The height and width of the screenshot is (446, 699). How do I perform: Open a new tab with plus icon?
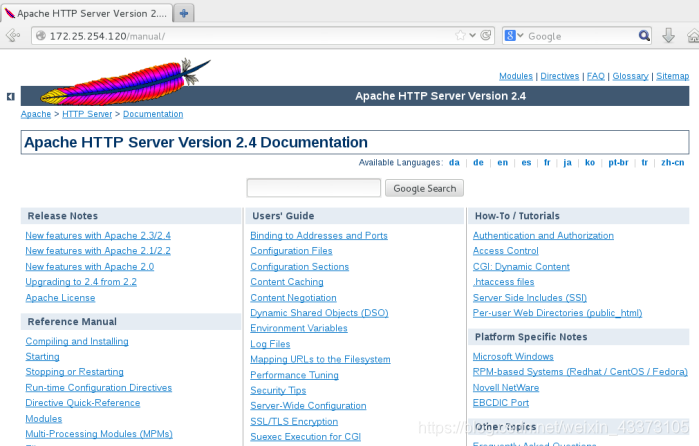point(184,13)
